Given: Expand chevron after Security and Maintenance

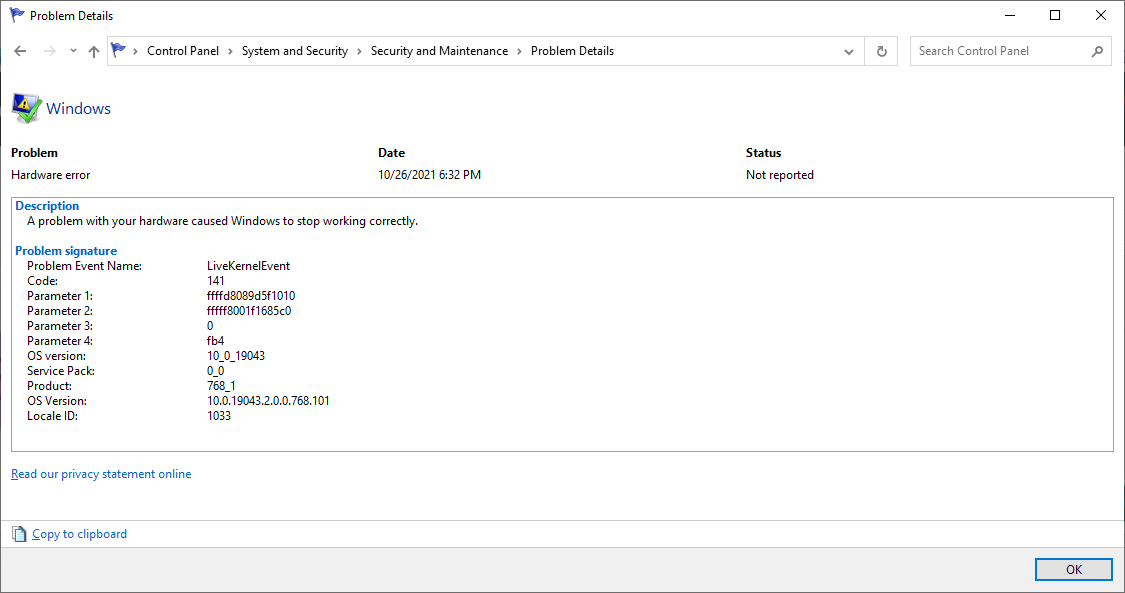Looking at the screenshot, I should pyautogui.click(x=519, y=51).
